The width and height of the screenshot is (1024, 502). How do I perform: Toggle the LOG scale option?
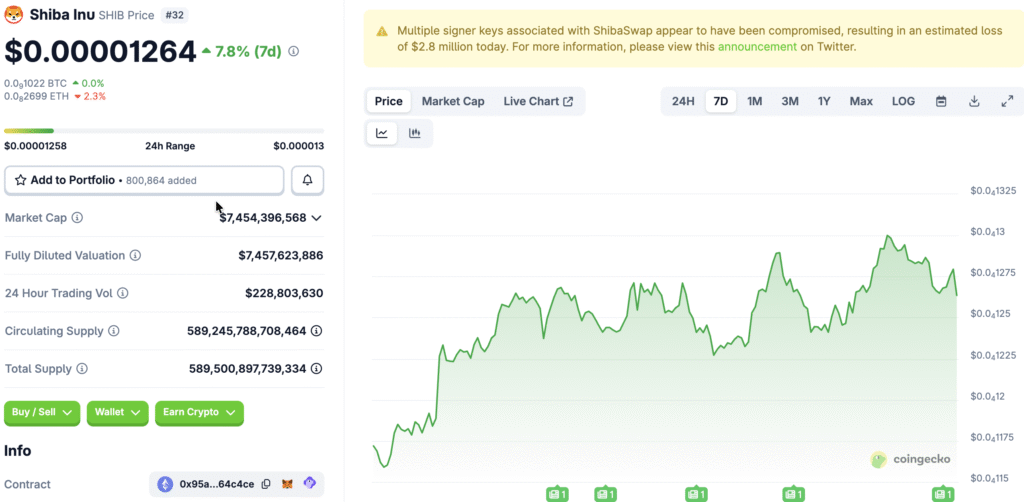pos(903,101)
